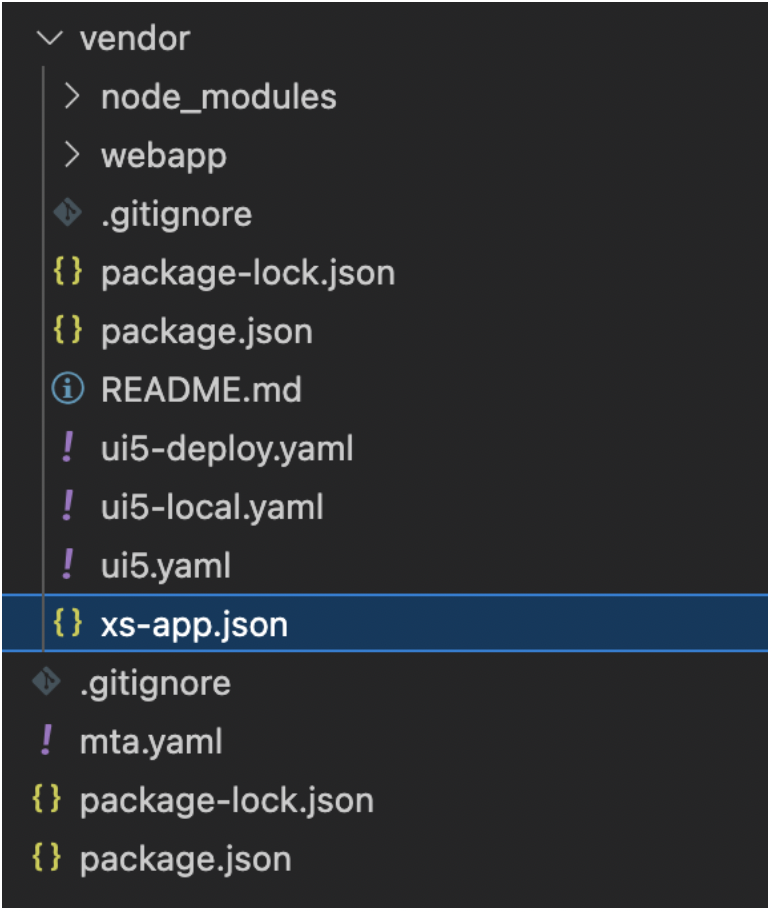
Task: Select the webapp folder name
Action: (164, 156)
